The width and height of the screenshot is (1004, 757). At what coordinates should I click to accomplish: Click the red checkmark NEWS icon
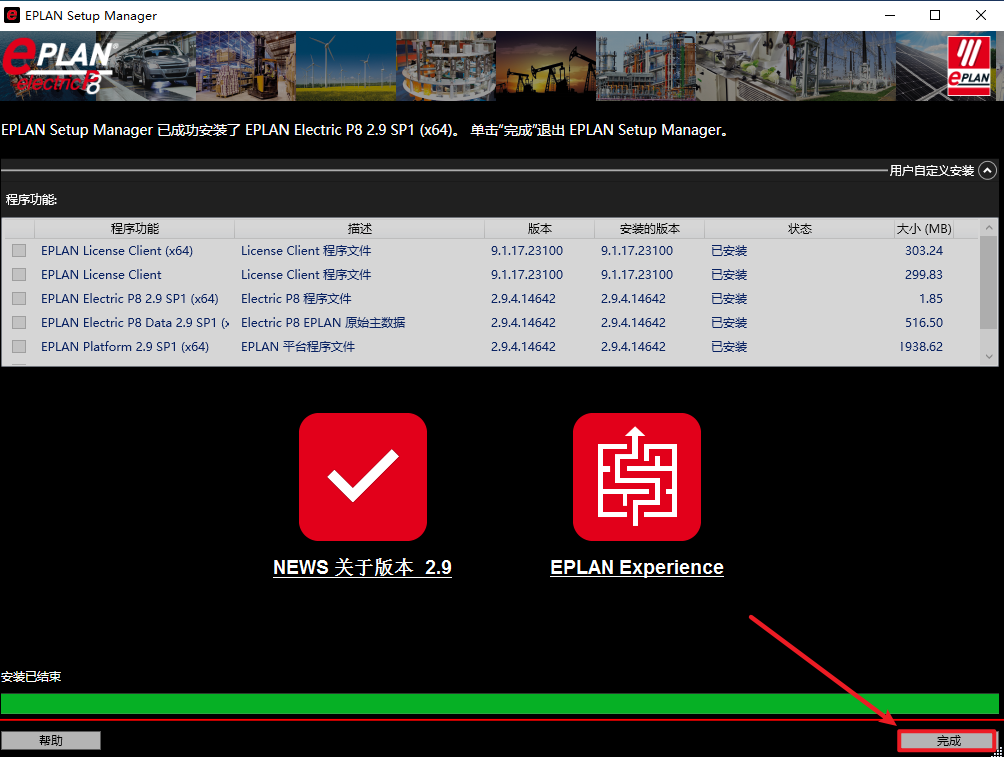tap(363, 477)
